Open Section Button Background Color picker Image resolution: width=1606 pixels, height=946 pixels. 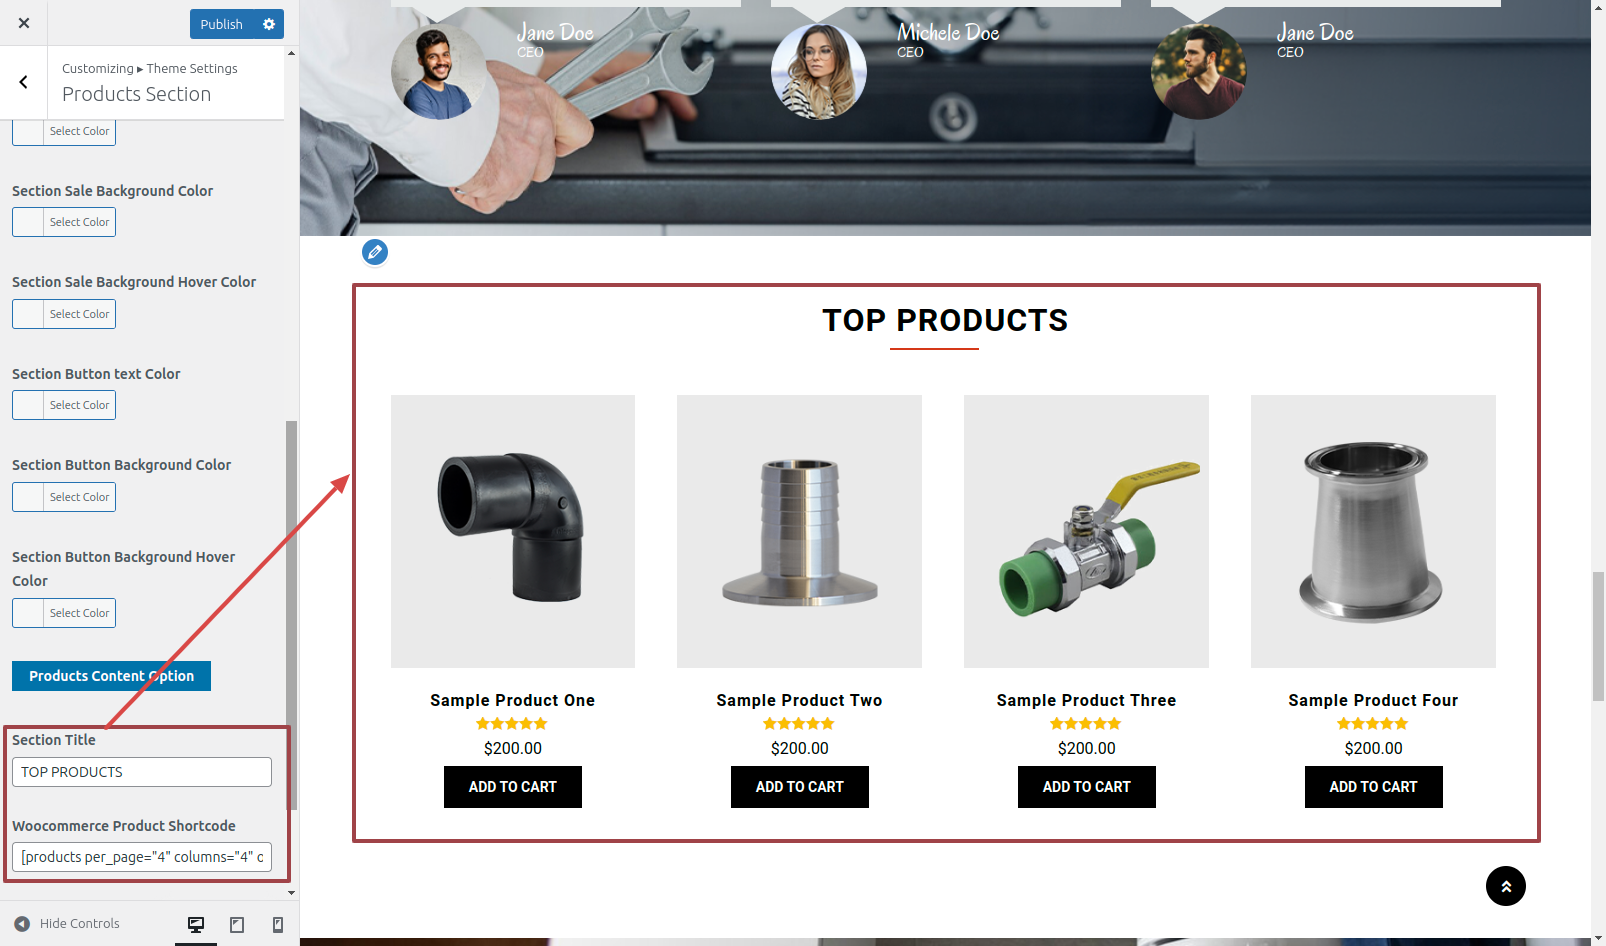tap(64, 497)
